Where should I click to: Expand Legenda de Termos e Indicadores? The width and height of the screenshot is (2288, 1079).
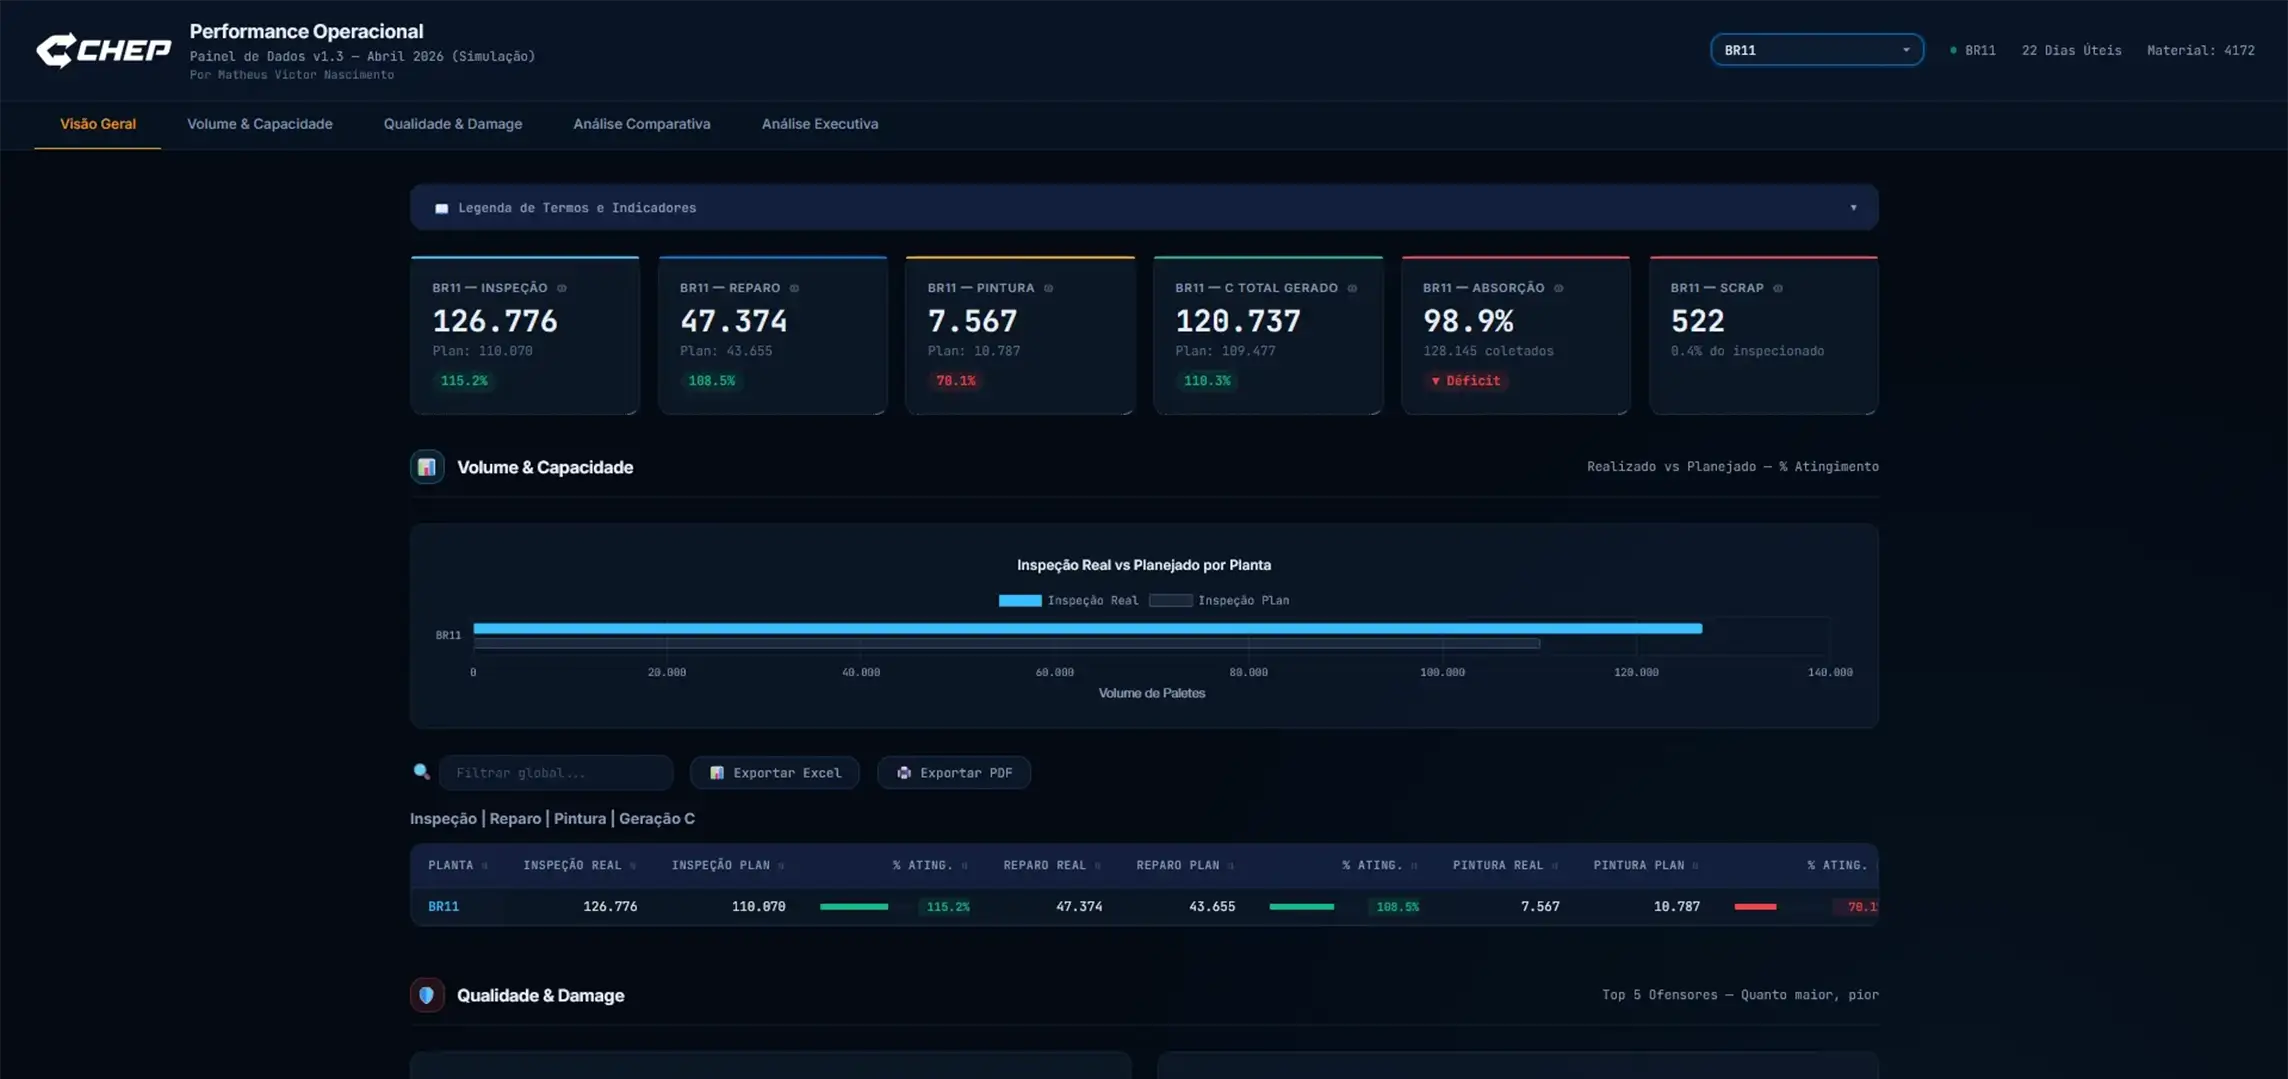point(1144,208)
